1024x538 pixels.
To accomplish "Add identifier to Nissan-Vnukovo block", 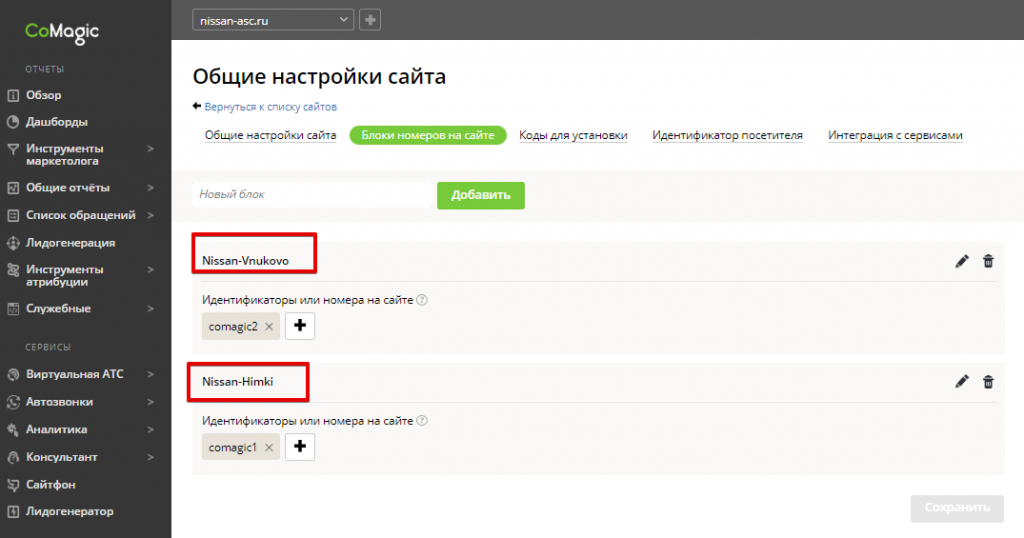I will 300,326.
